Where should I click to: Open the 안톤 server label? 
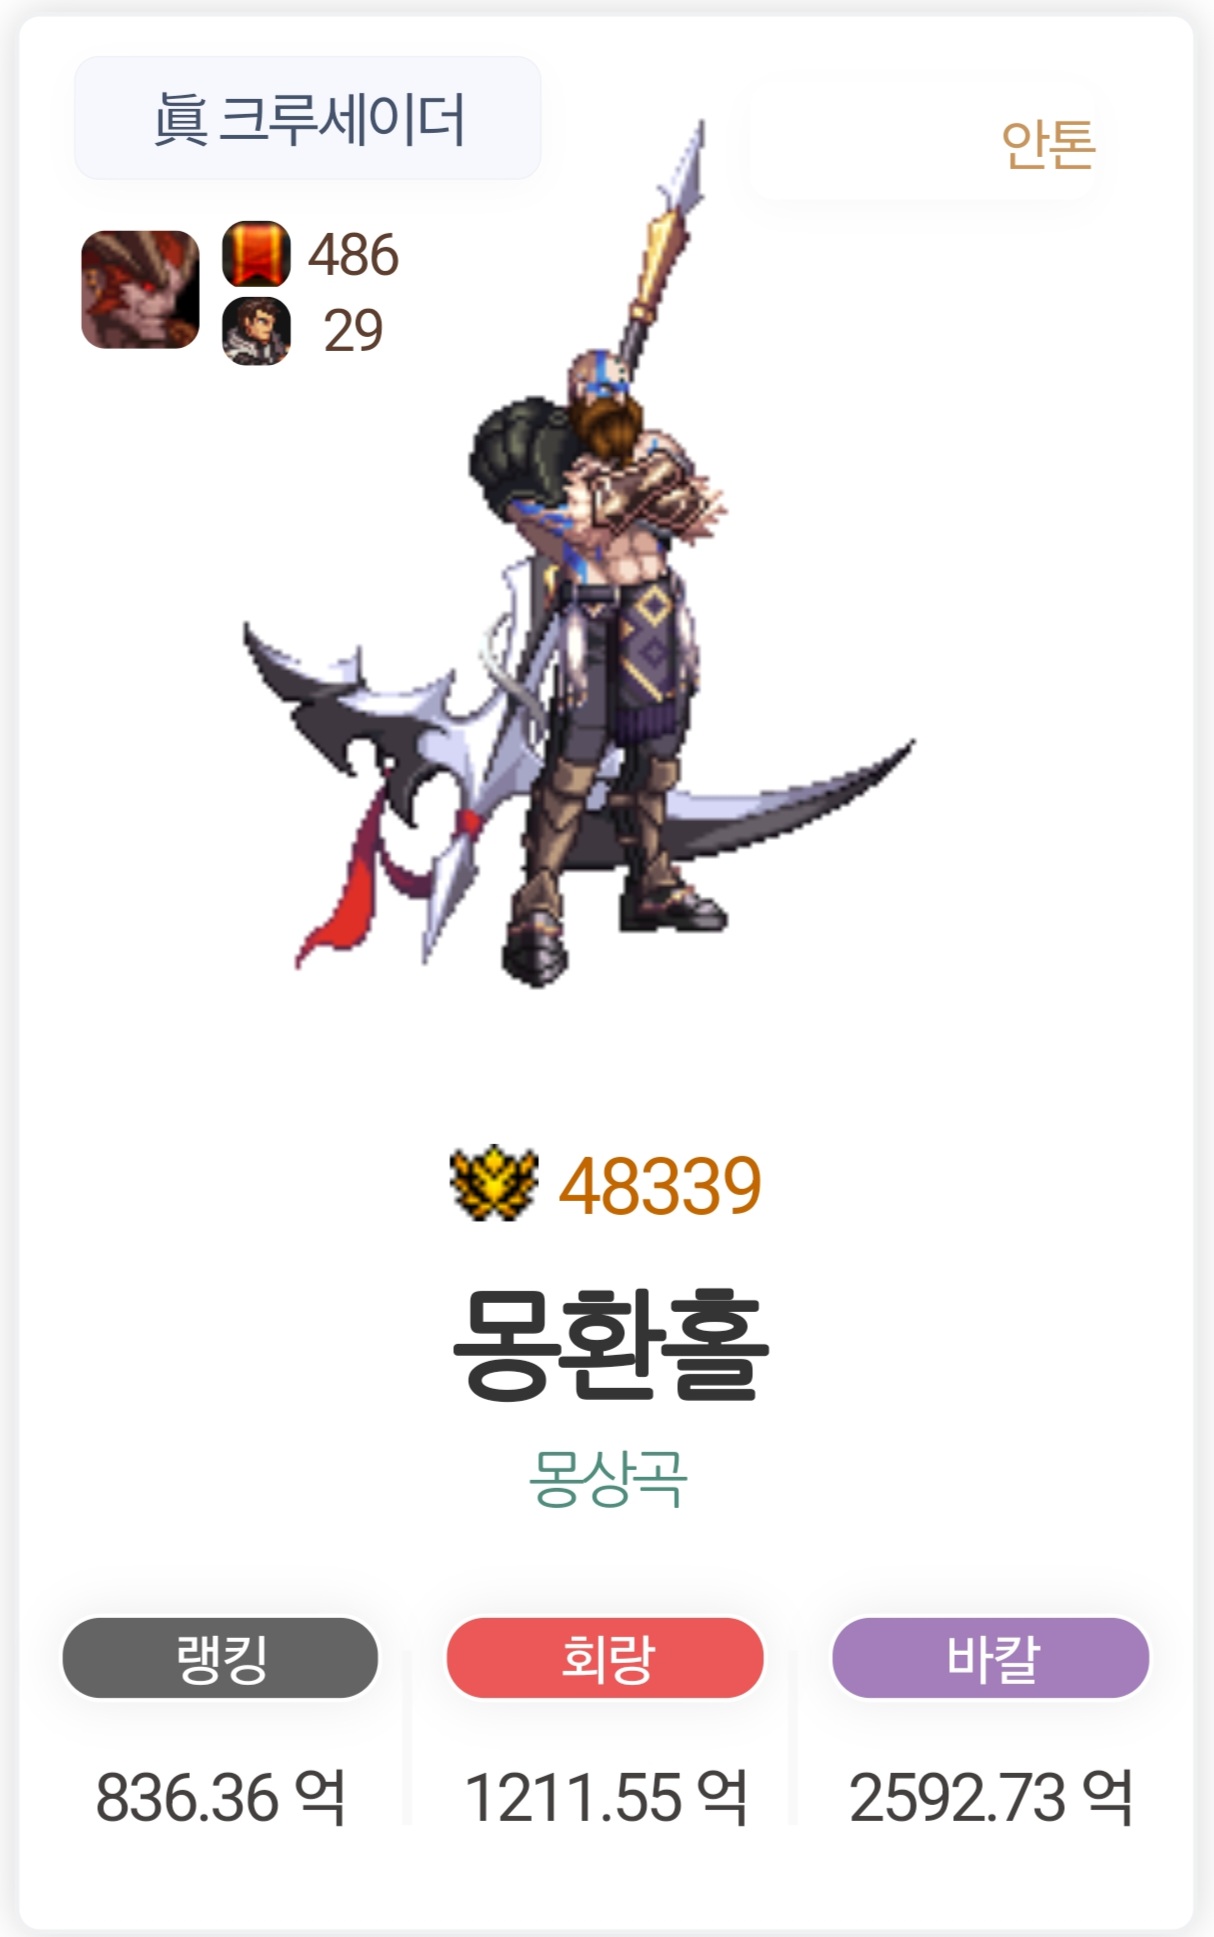click(1048, 145)
